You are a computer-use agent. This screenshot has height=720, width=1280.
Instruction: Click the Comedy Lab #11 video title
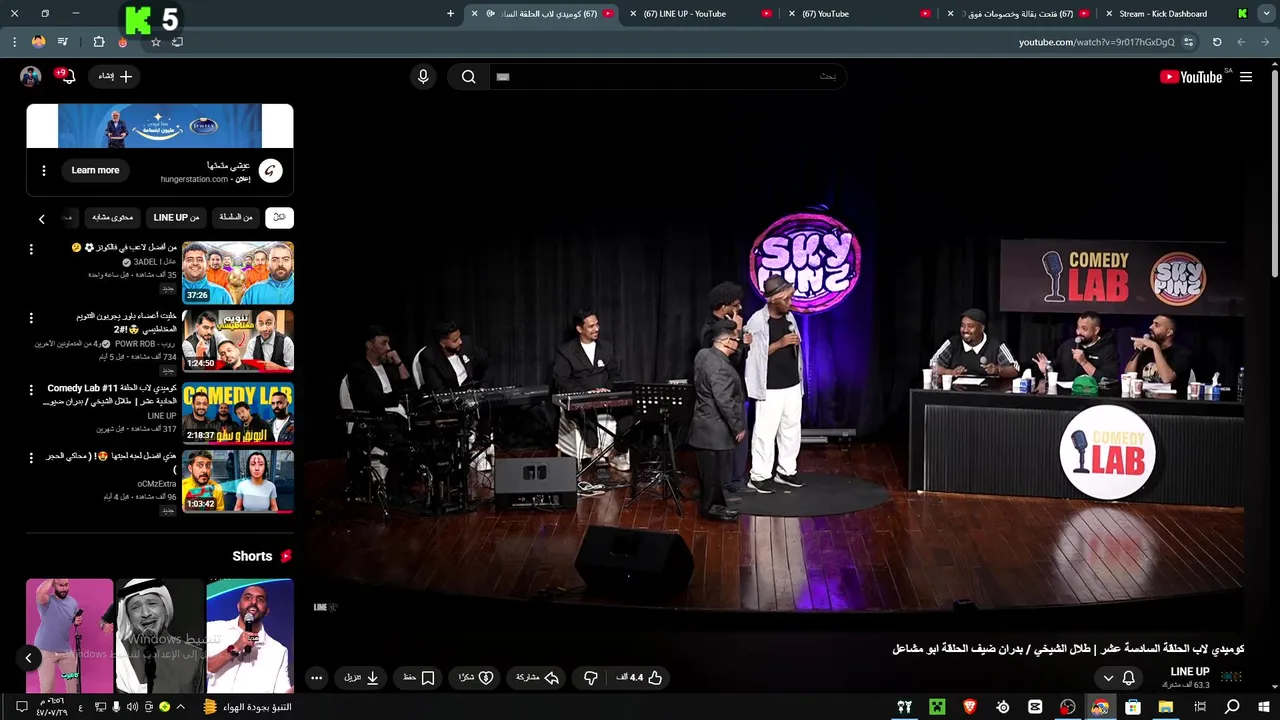point(111,394)
